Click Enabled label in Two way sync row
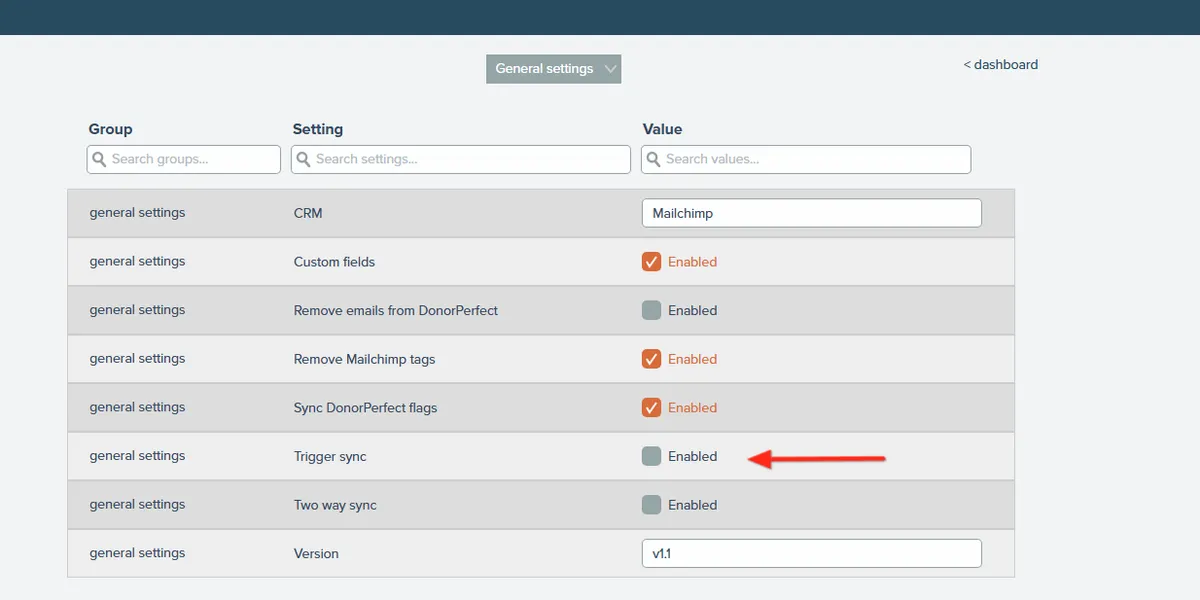The width and height of the screenshot is (1200, 600). tap(692, 505)
